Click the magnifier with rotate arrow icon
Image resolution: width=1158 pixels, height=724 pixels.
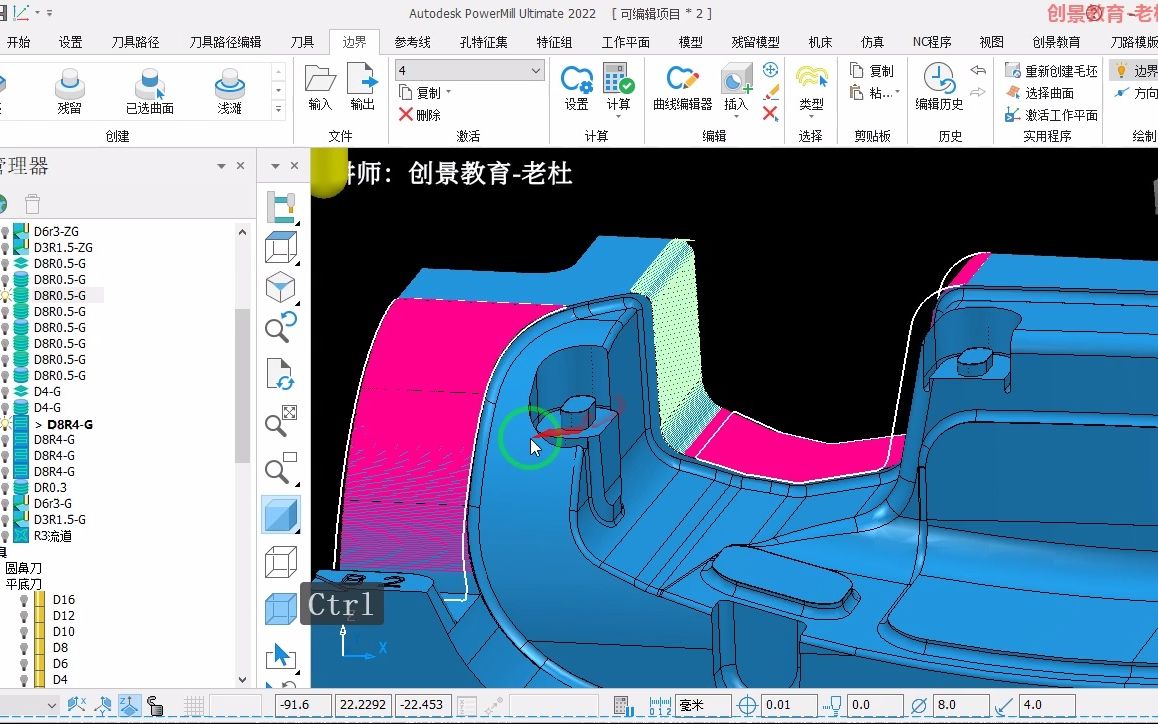point(281,327)
